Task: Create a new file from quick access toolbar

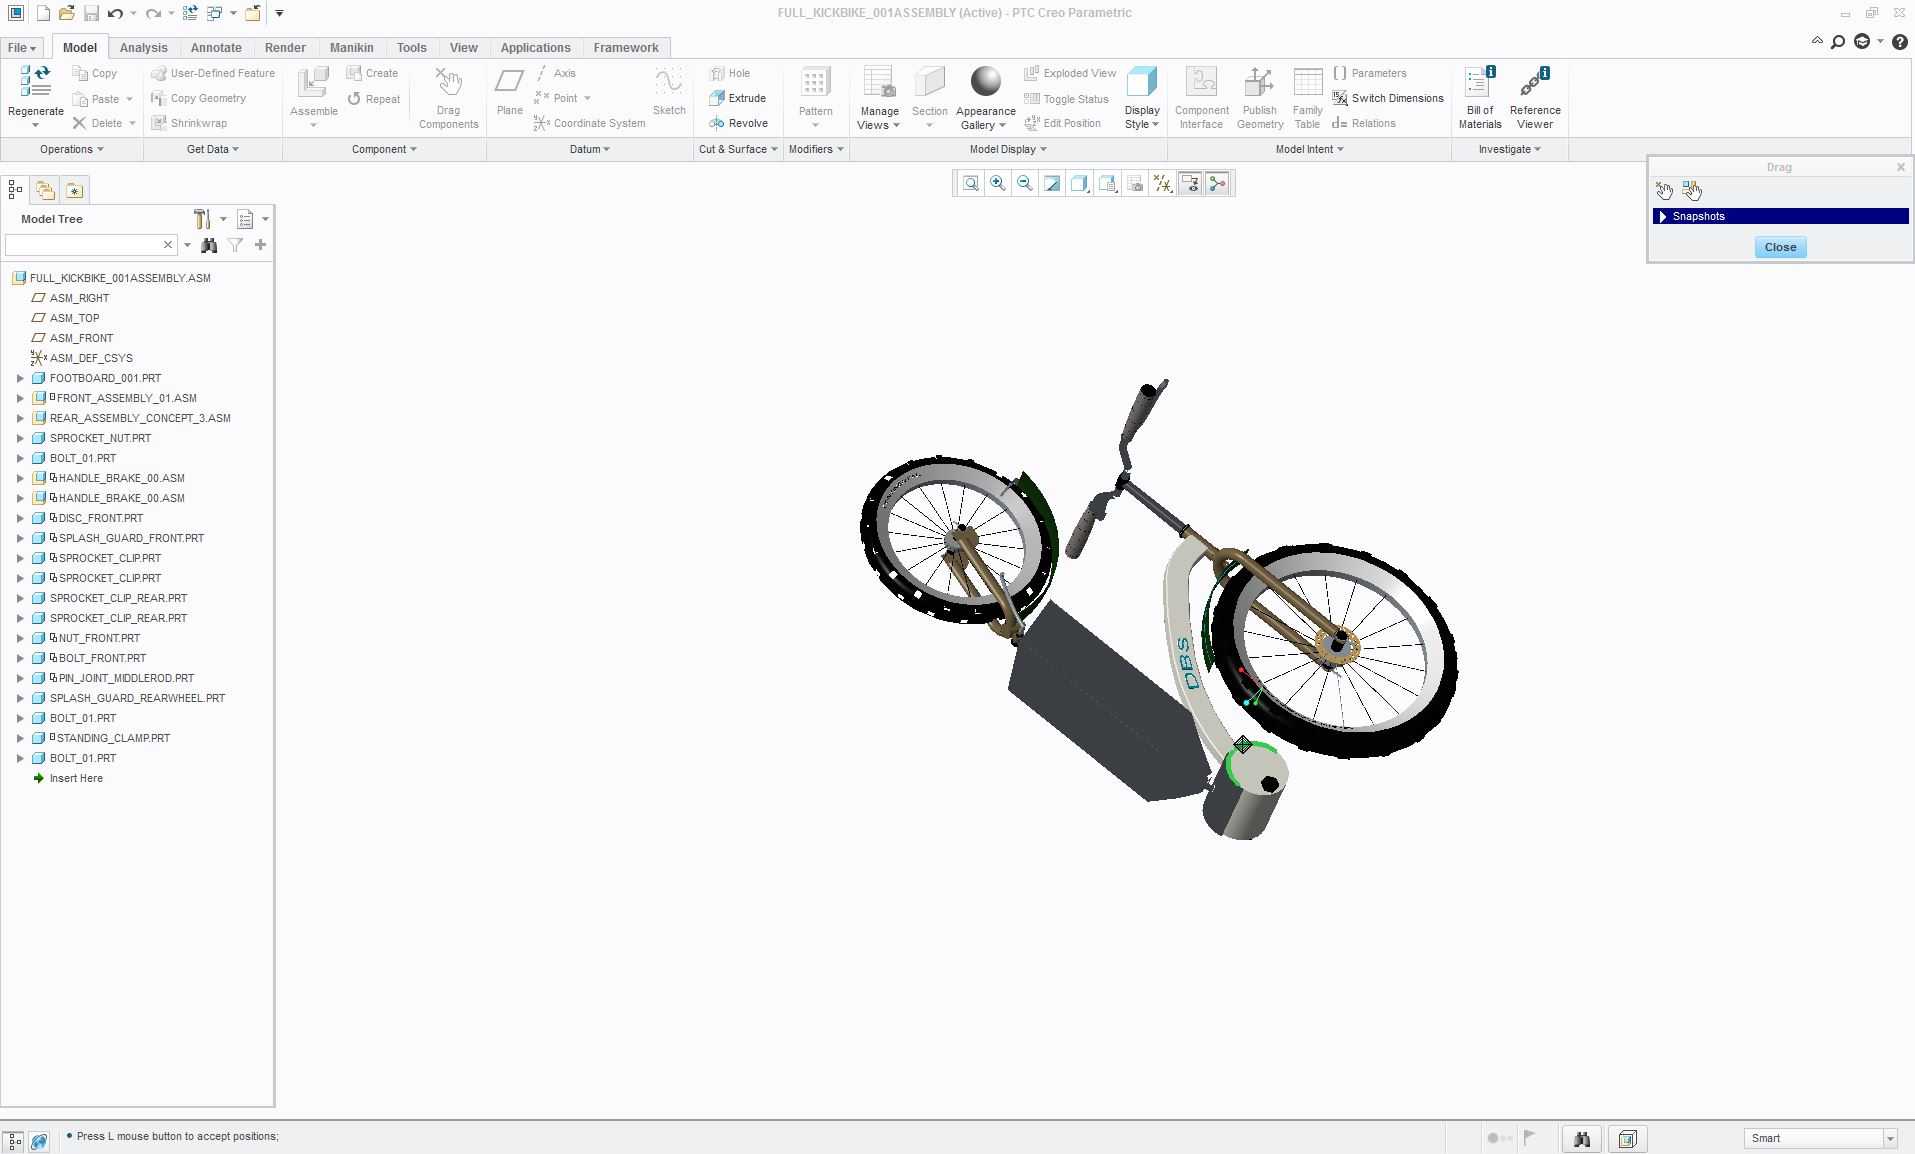Action: point(42,13)
